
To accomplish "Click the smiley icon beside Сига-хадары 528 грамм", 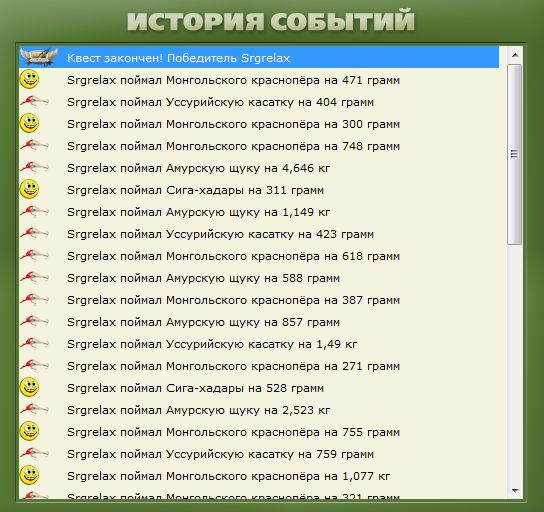I will tap(29, 387).
